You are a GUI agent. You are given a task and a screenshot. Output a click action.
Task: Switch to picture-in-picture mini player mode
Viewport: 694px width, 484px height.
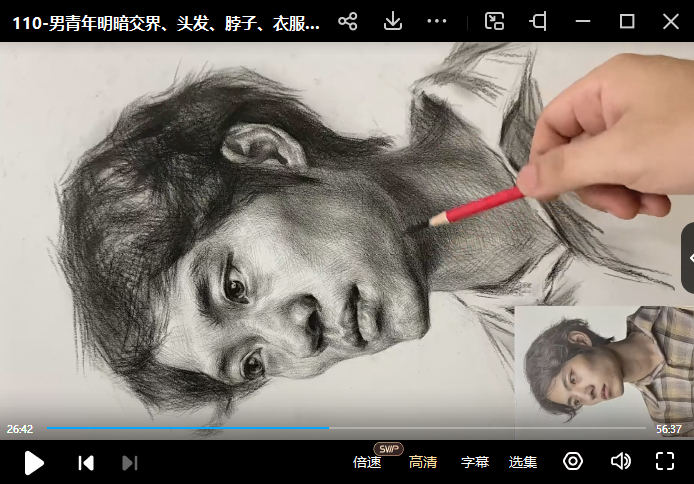tap(494, 21)
